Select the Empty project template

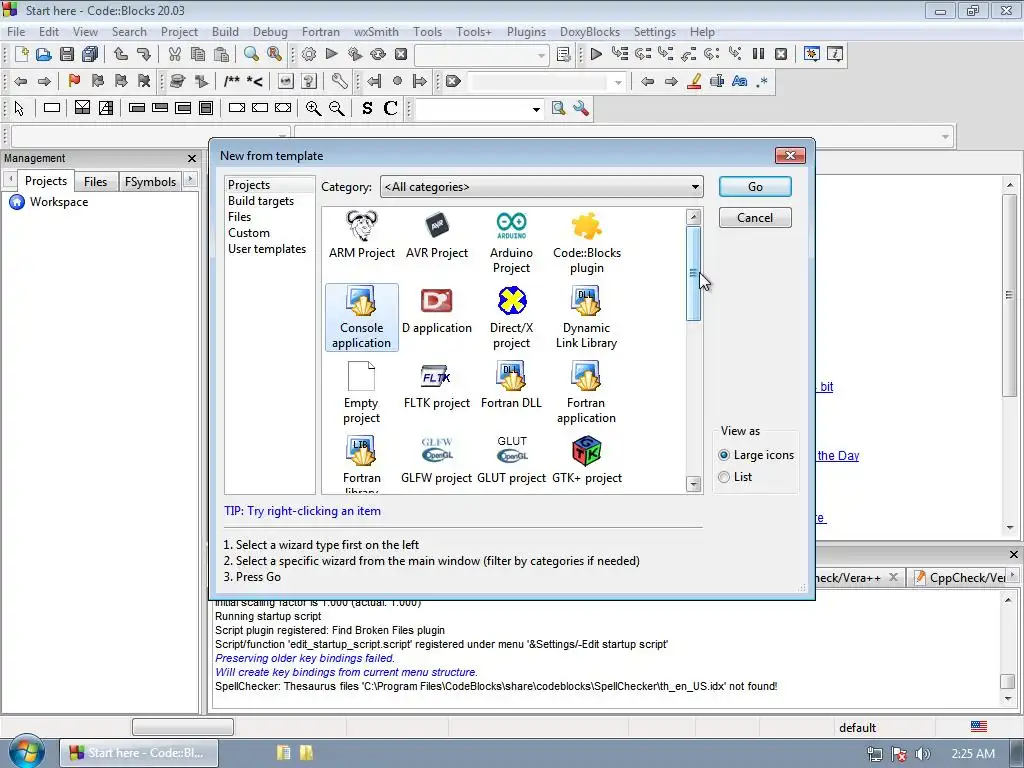click(x=361, y=392)
